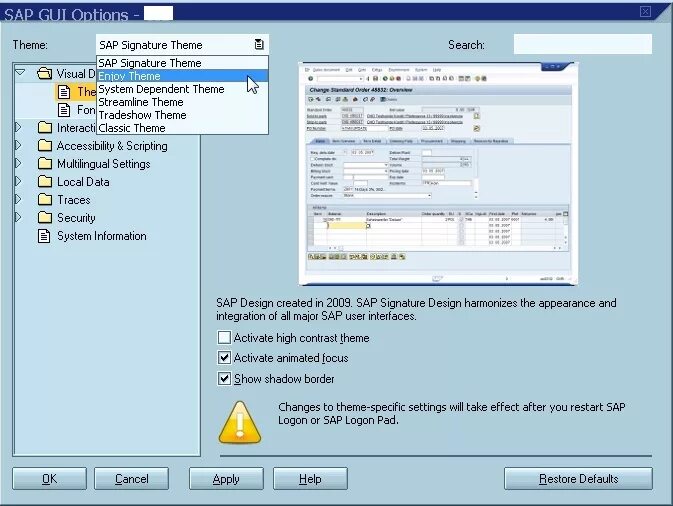
Task: Choose Enjoy Theme from the dropdown
Action: point(182,76)
